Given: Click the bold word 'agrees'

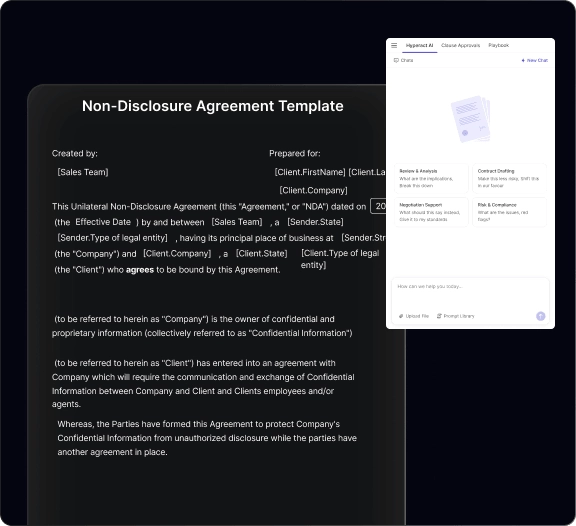Looking at the screenshot, I should coord(140,270).
